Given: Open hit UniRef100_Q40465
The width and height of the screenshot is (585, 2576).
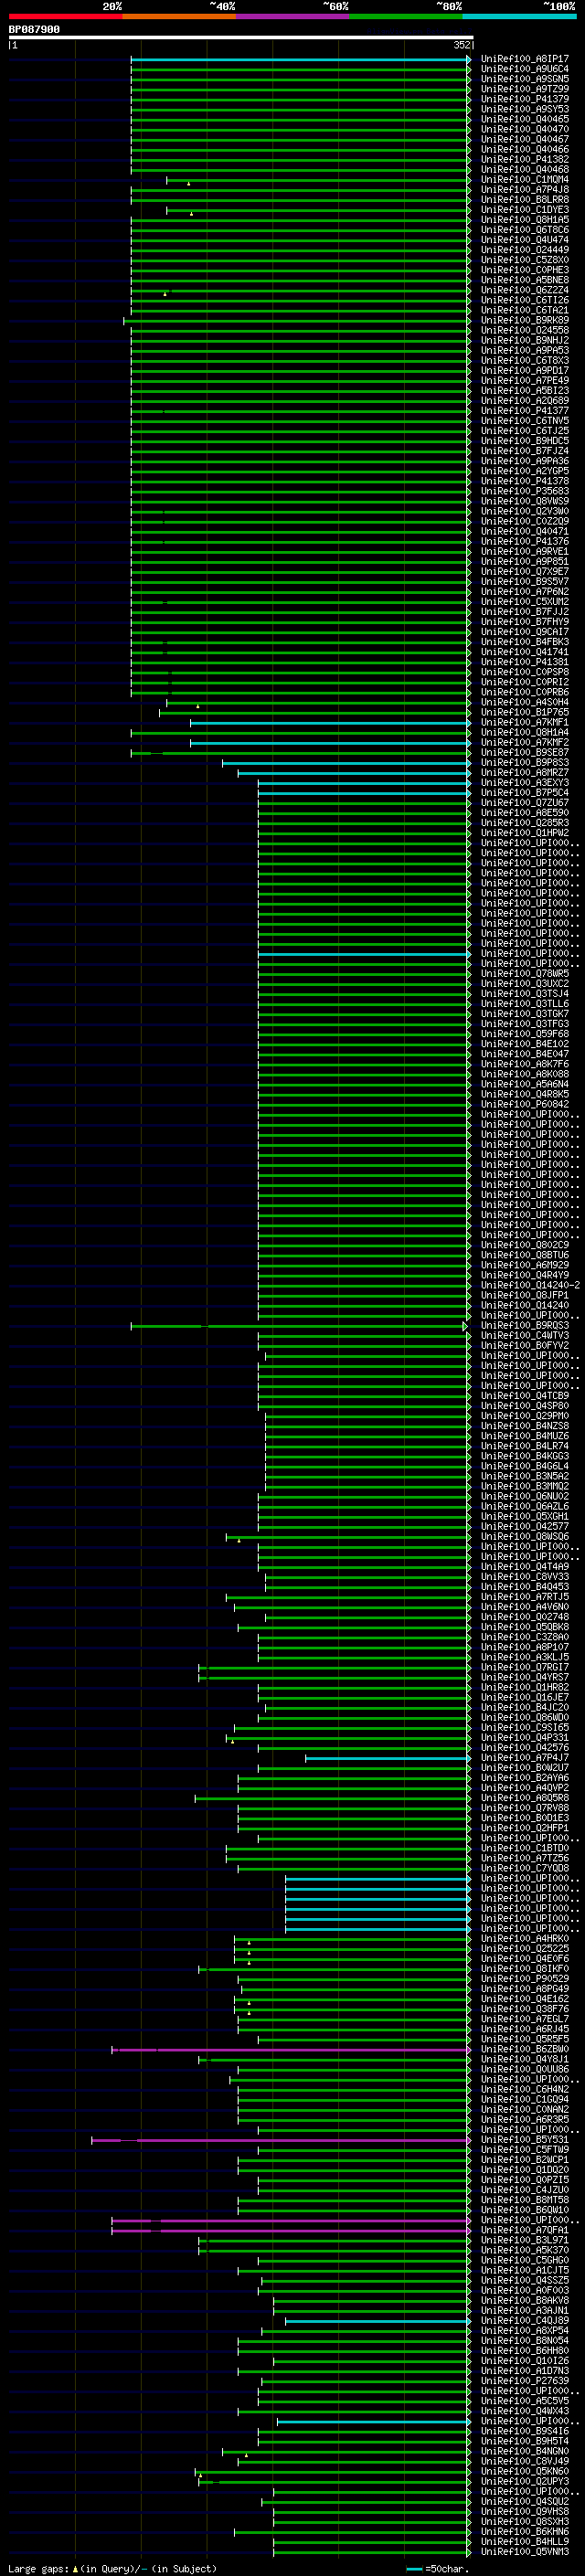Looking at the screenshot, I should coord(524,119).
